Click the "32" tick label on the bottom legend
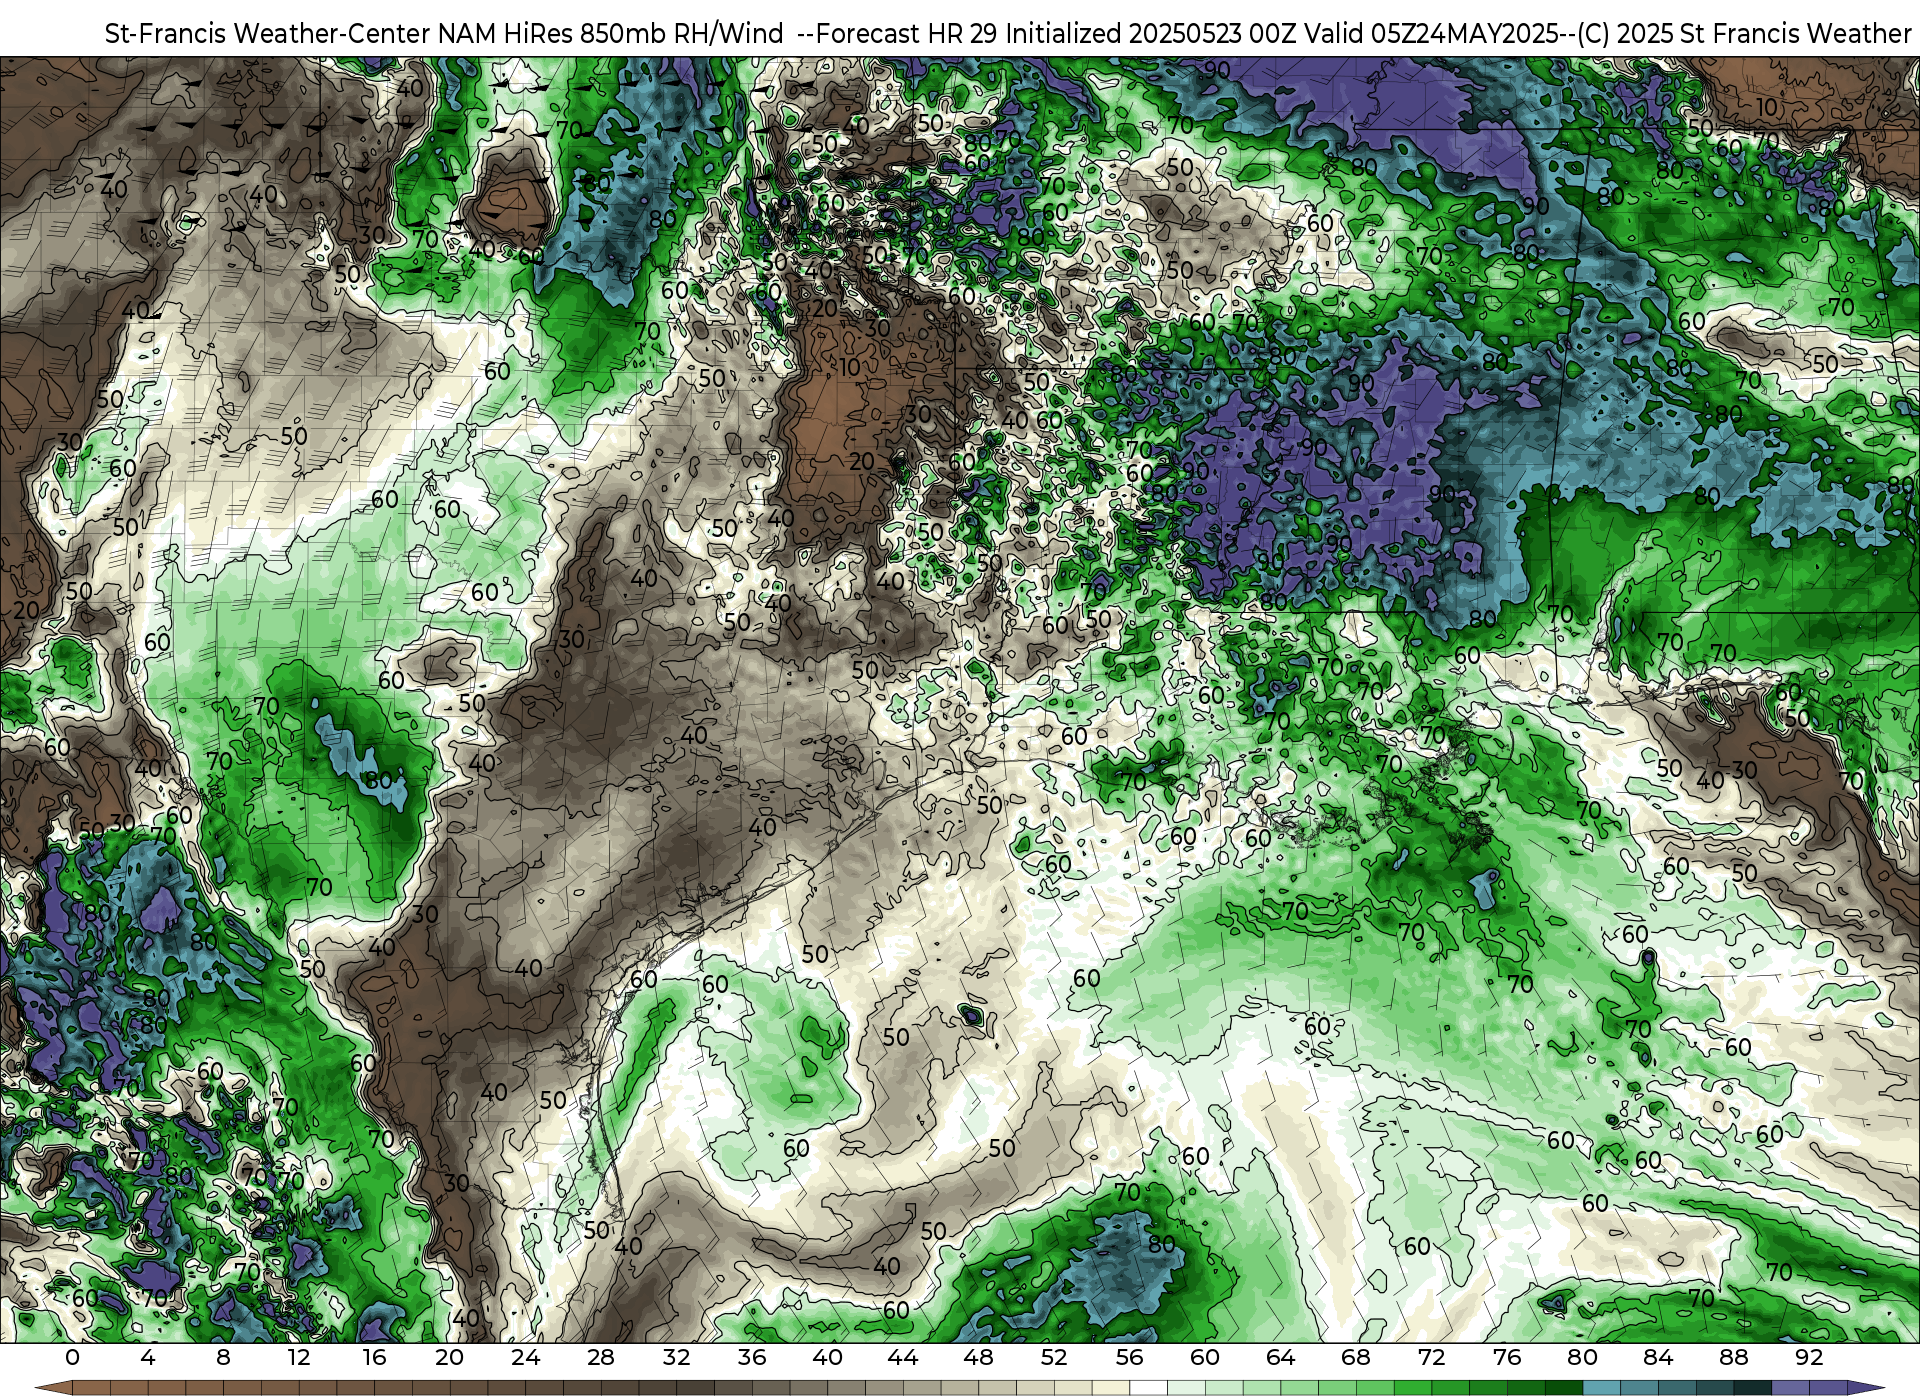1920x1400 pixels. coord(676,1357)
